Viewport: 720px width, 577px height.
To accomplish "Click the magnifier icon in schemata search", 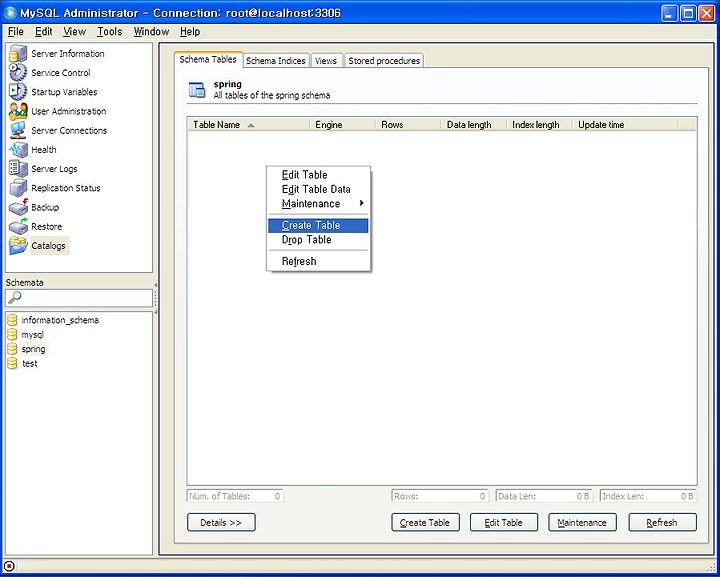I will 15,298.
